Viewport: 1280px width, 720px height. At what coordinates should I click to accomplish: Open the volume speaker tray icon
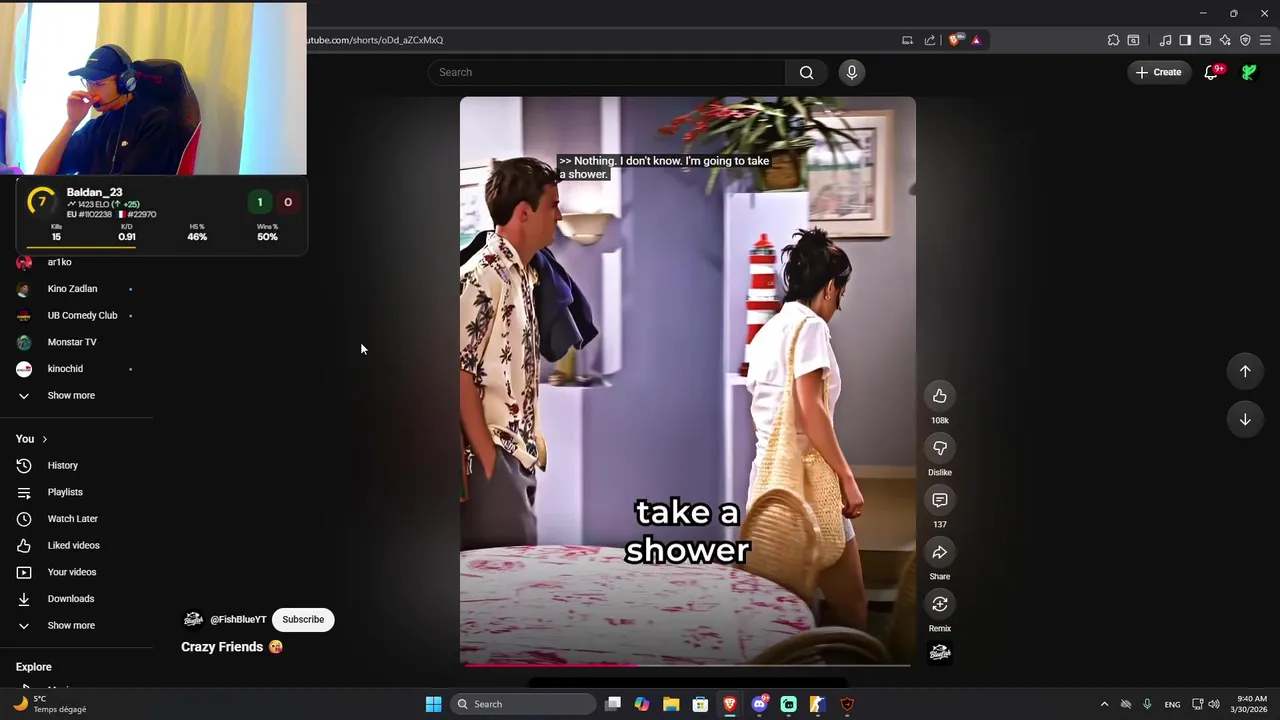pos(1214,704)
